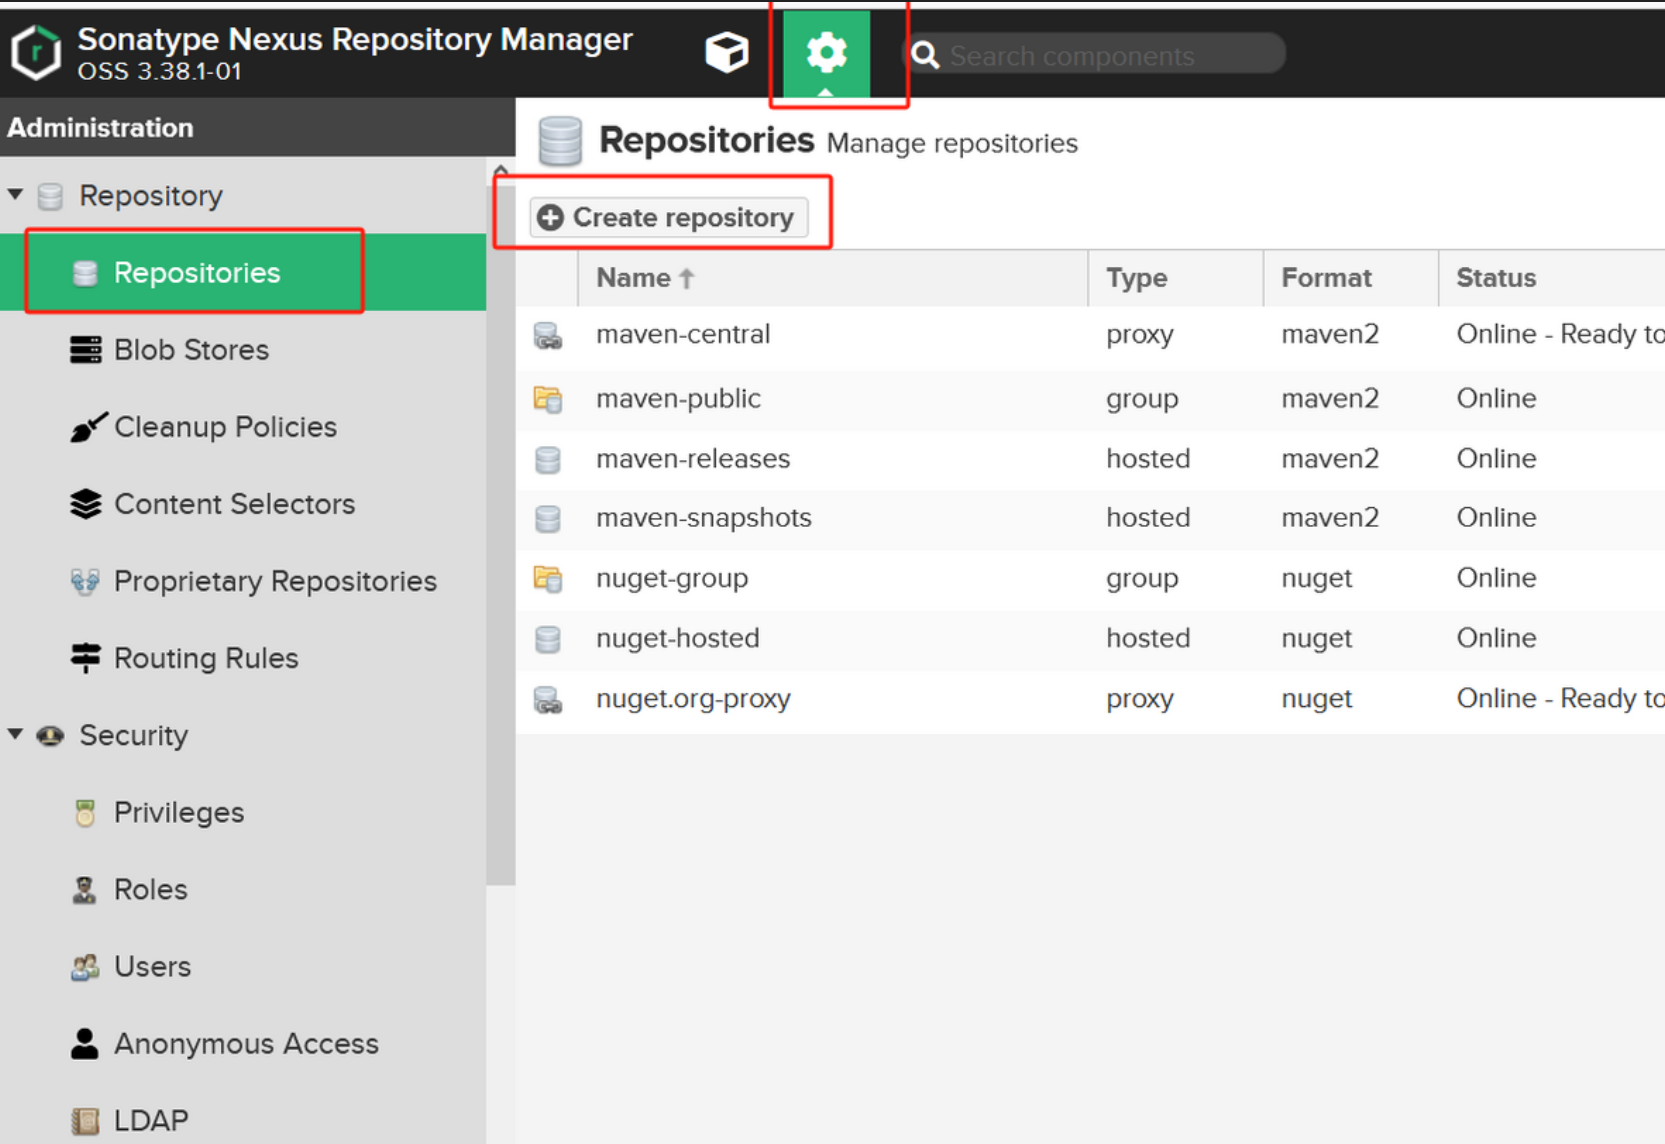Viewport: 1665px width, 1144px height.
Task: Click the sidebar scrollbar up arrow
Action: tap(500, 171)
